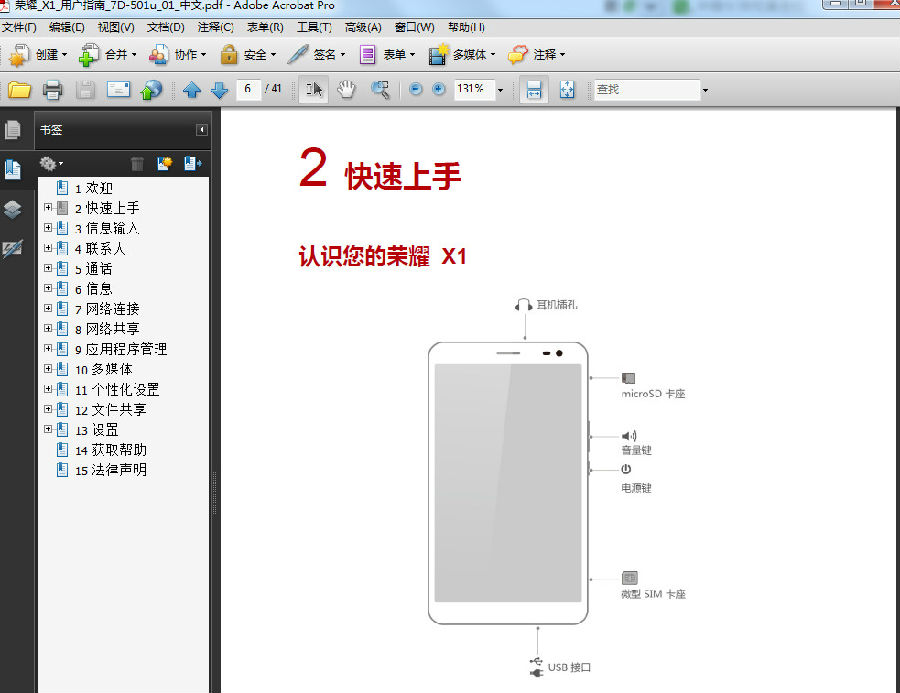
Task: Open the zoom percentage dropdown arrow
Action: (501, 90)
